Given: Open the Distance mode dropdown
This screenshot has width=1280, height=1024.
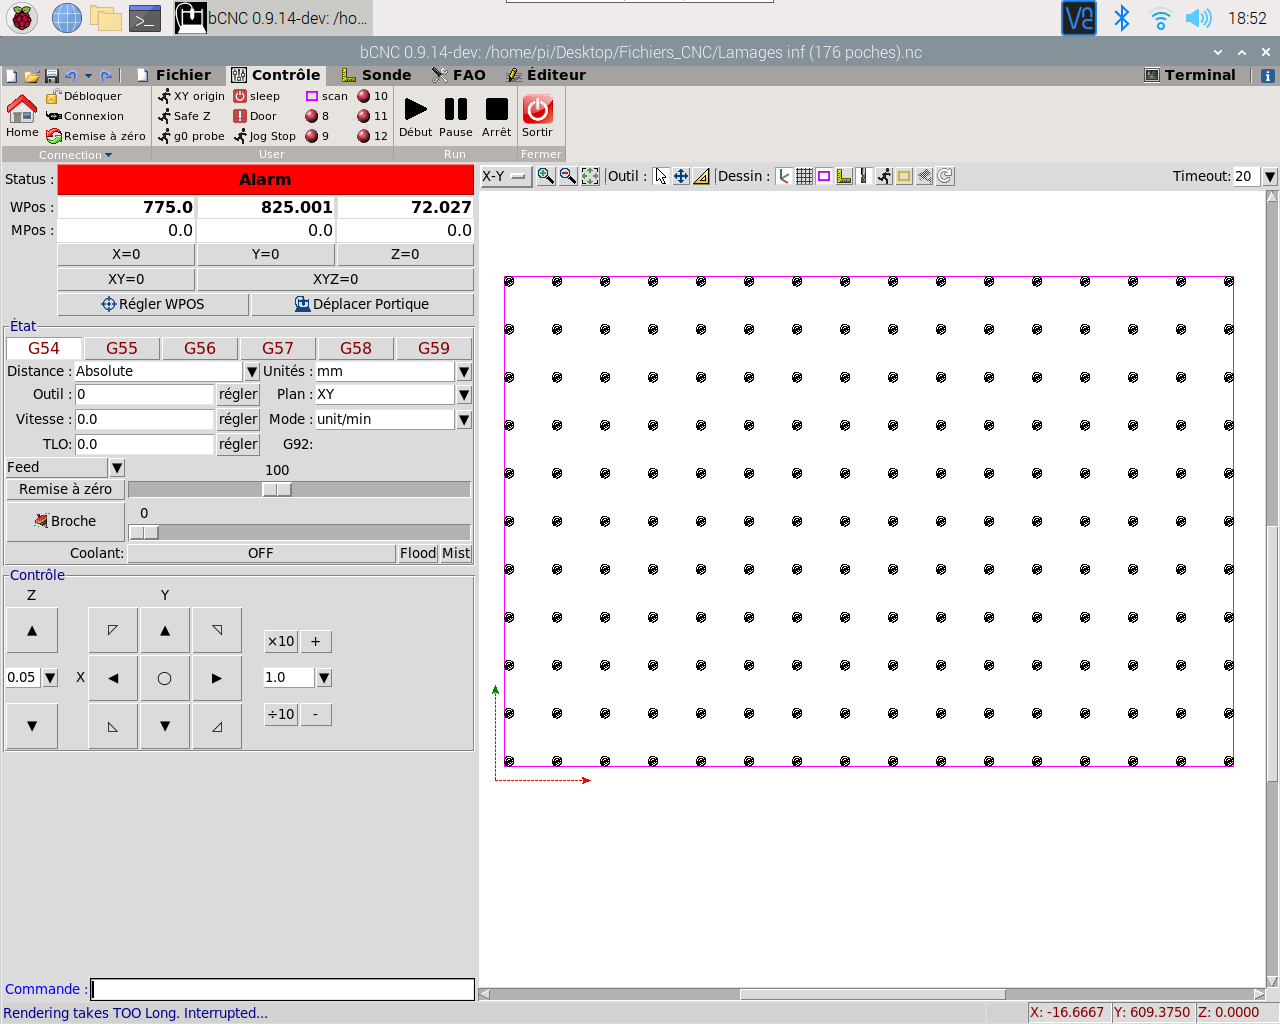Looking at the screenshot, I should (252, 371).
